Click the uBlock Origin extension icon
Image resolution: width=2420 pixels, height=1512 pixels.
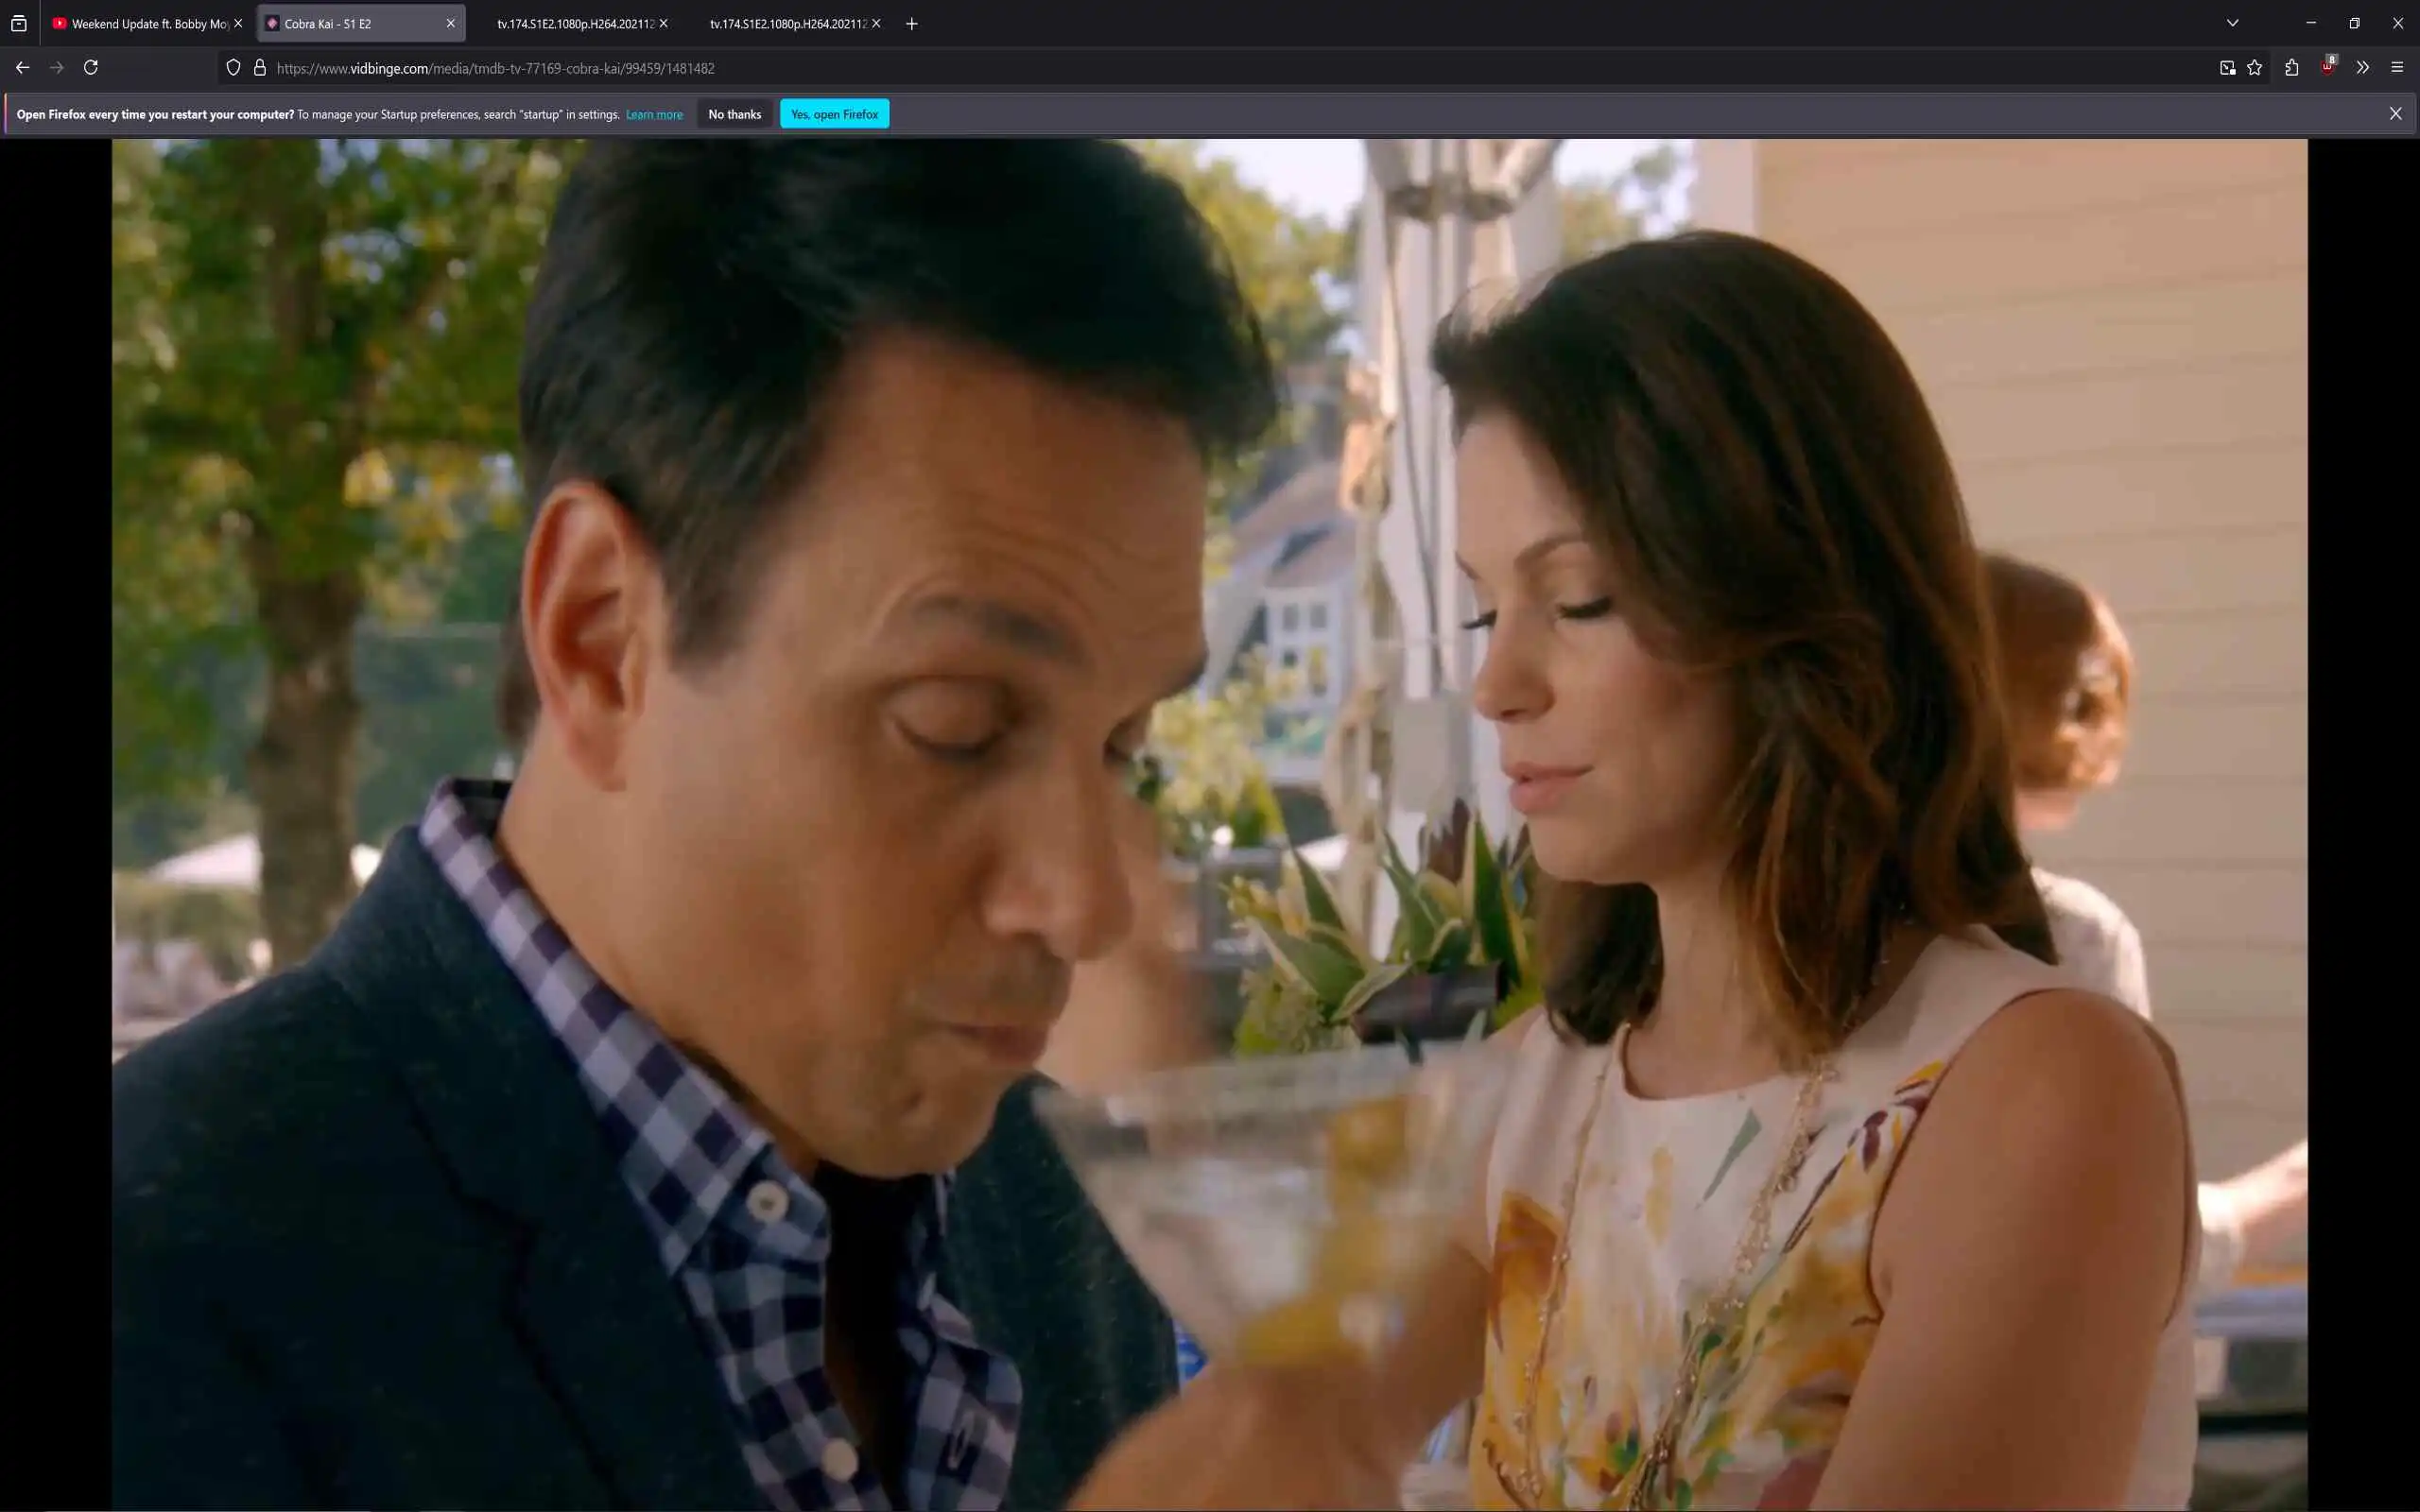(2327, 67)
